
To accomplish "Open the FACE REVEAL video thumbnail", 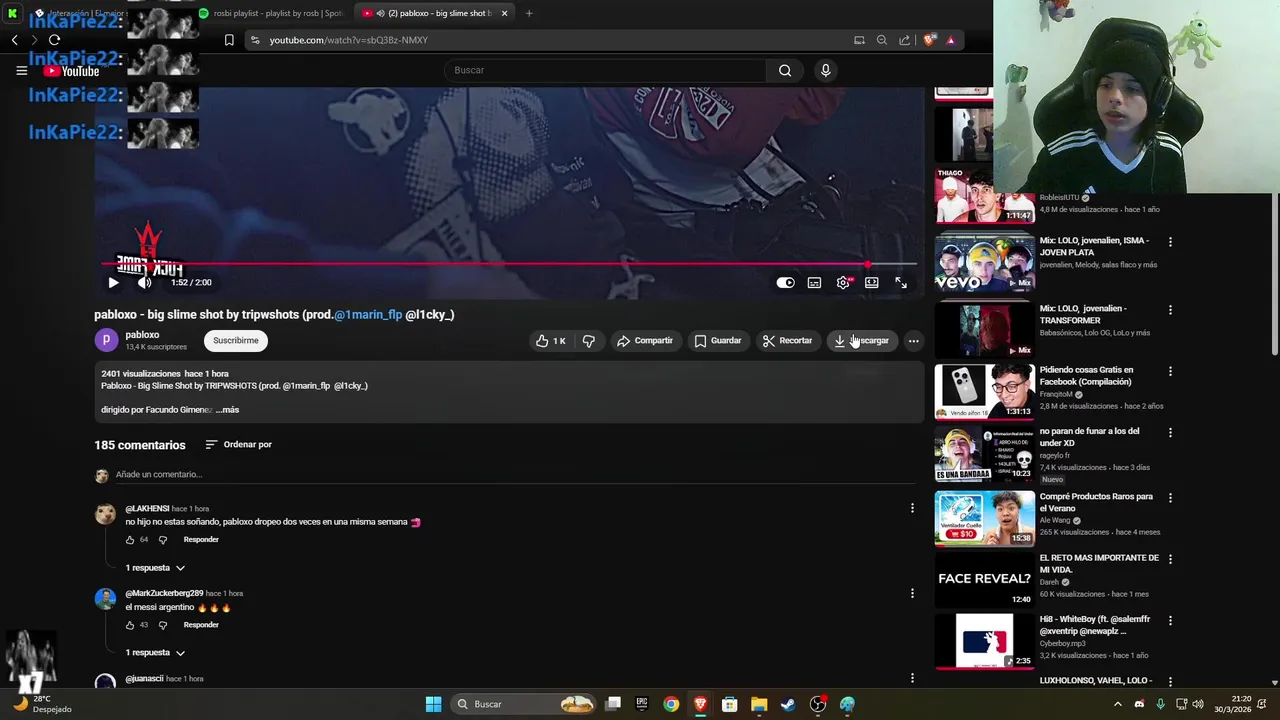I will [x=985, y=579].
